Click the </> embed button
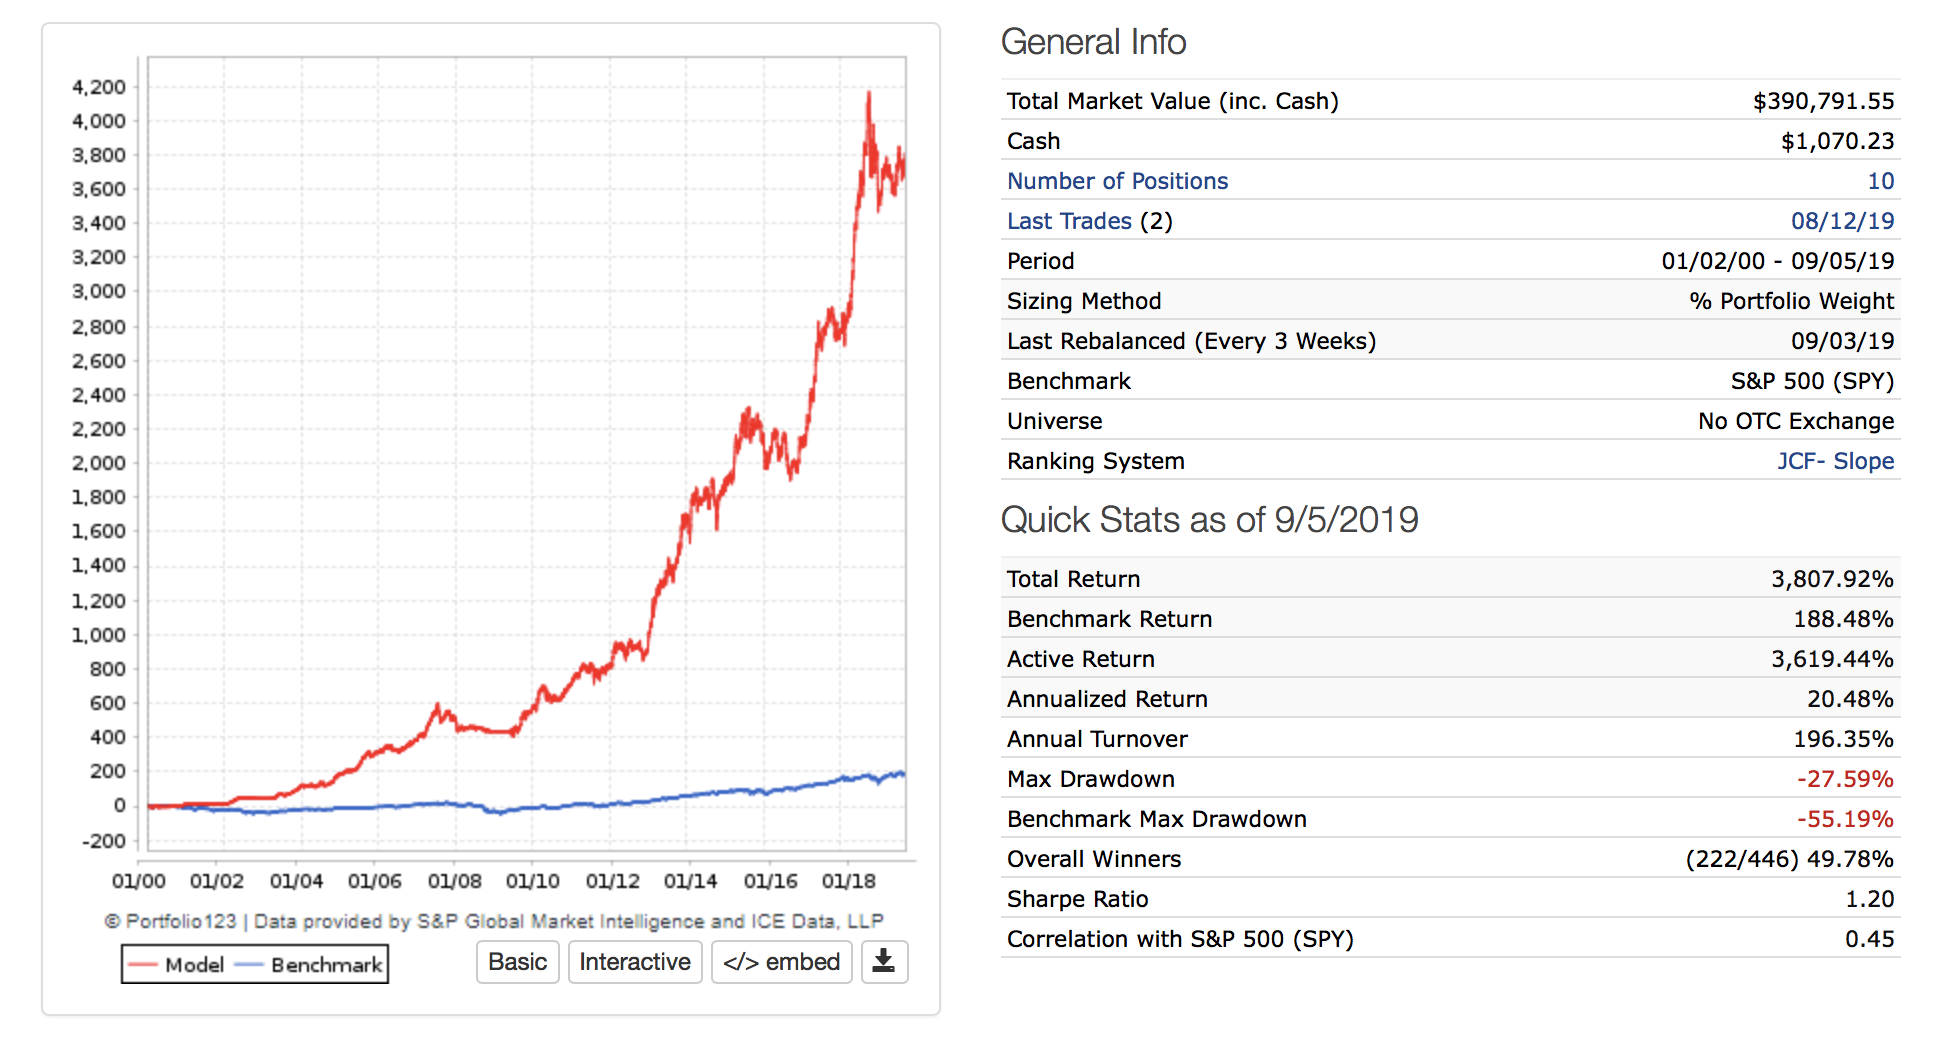Screen dimensions: 1944x1056 781,962
